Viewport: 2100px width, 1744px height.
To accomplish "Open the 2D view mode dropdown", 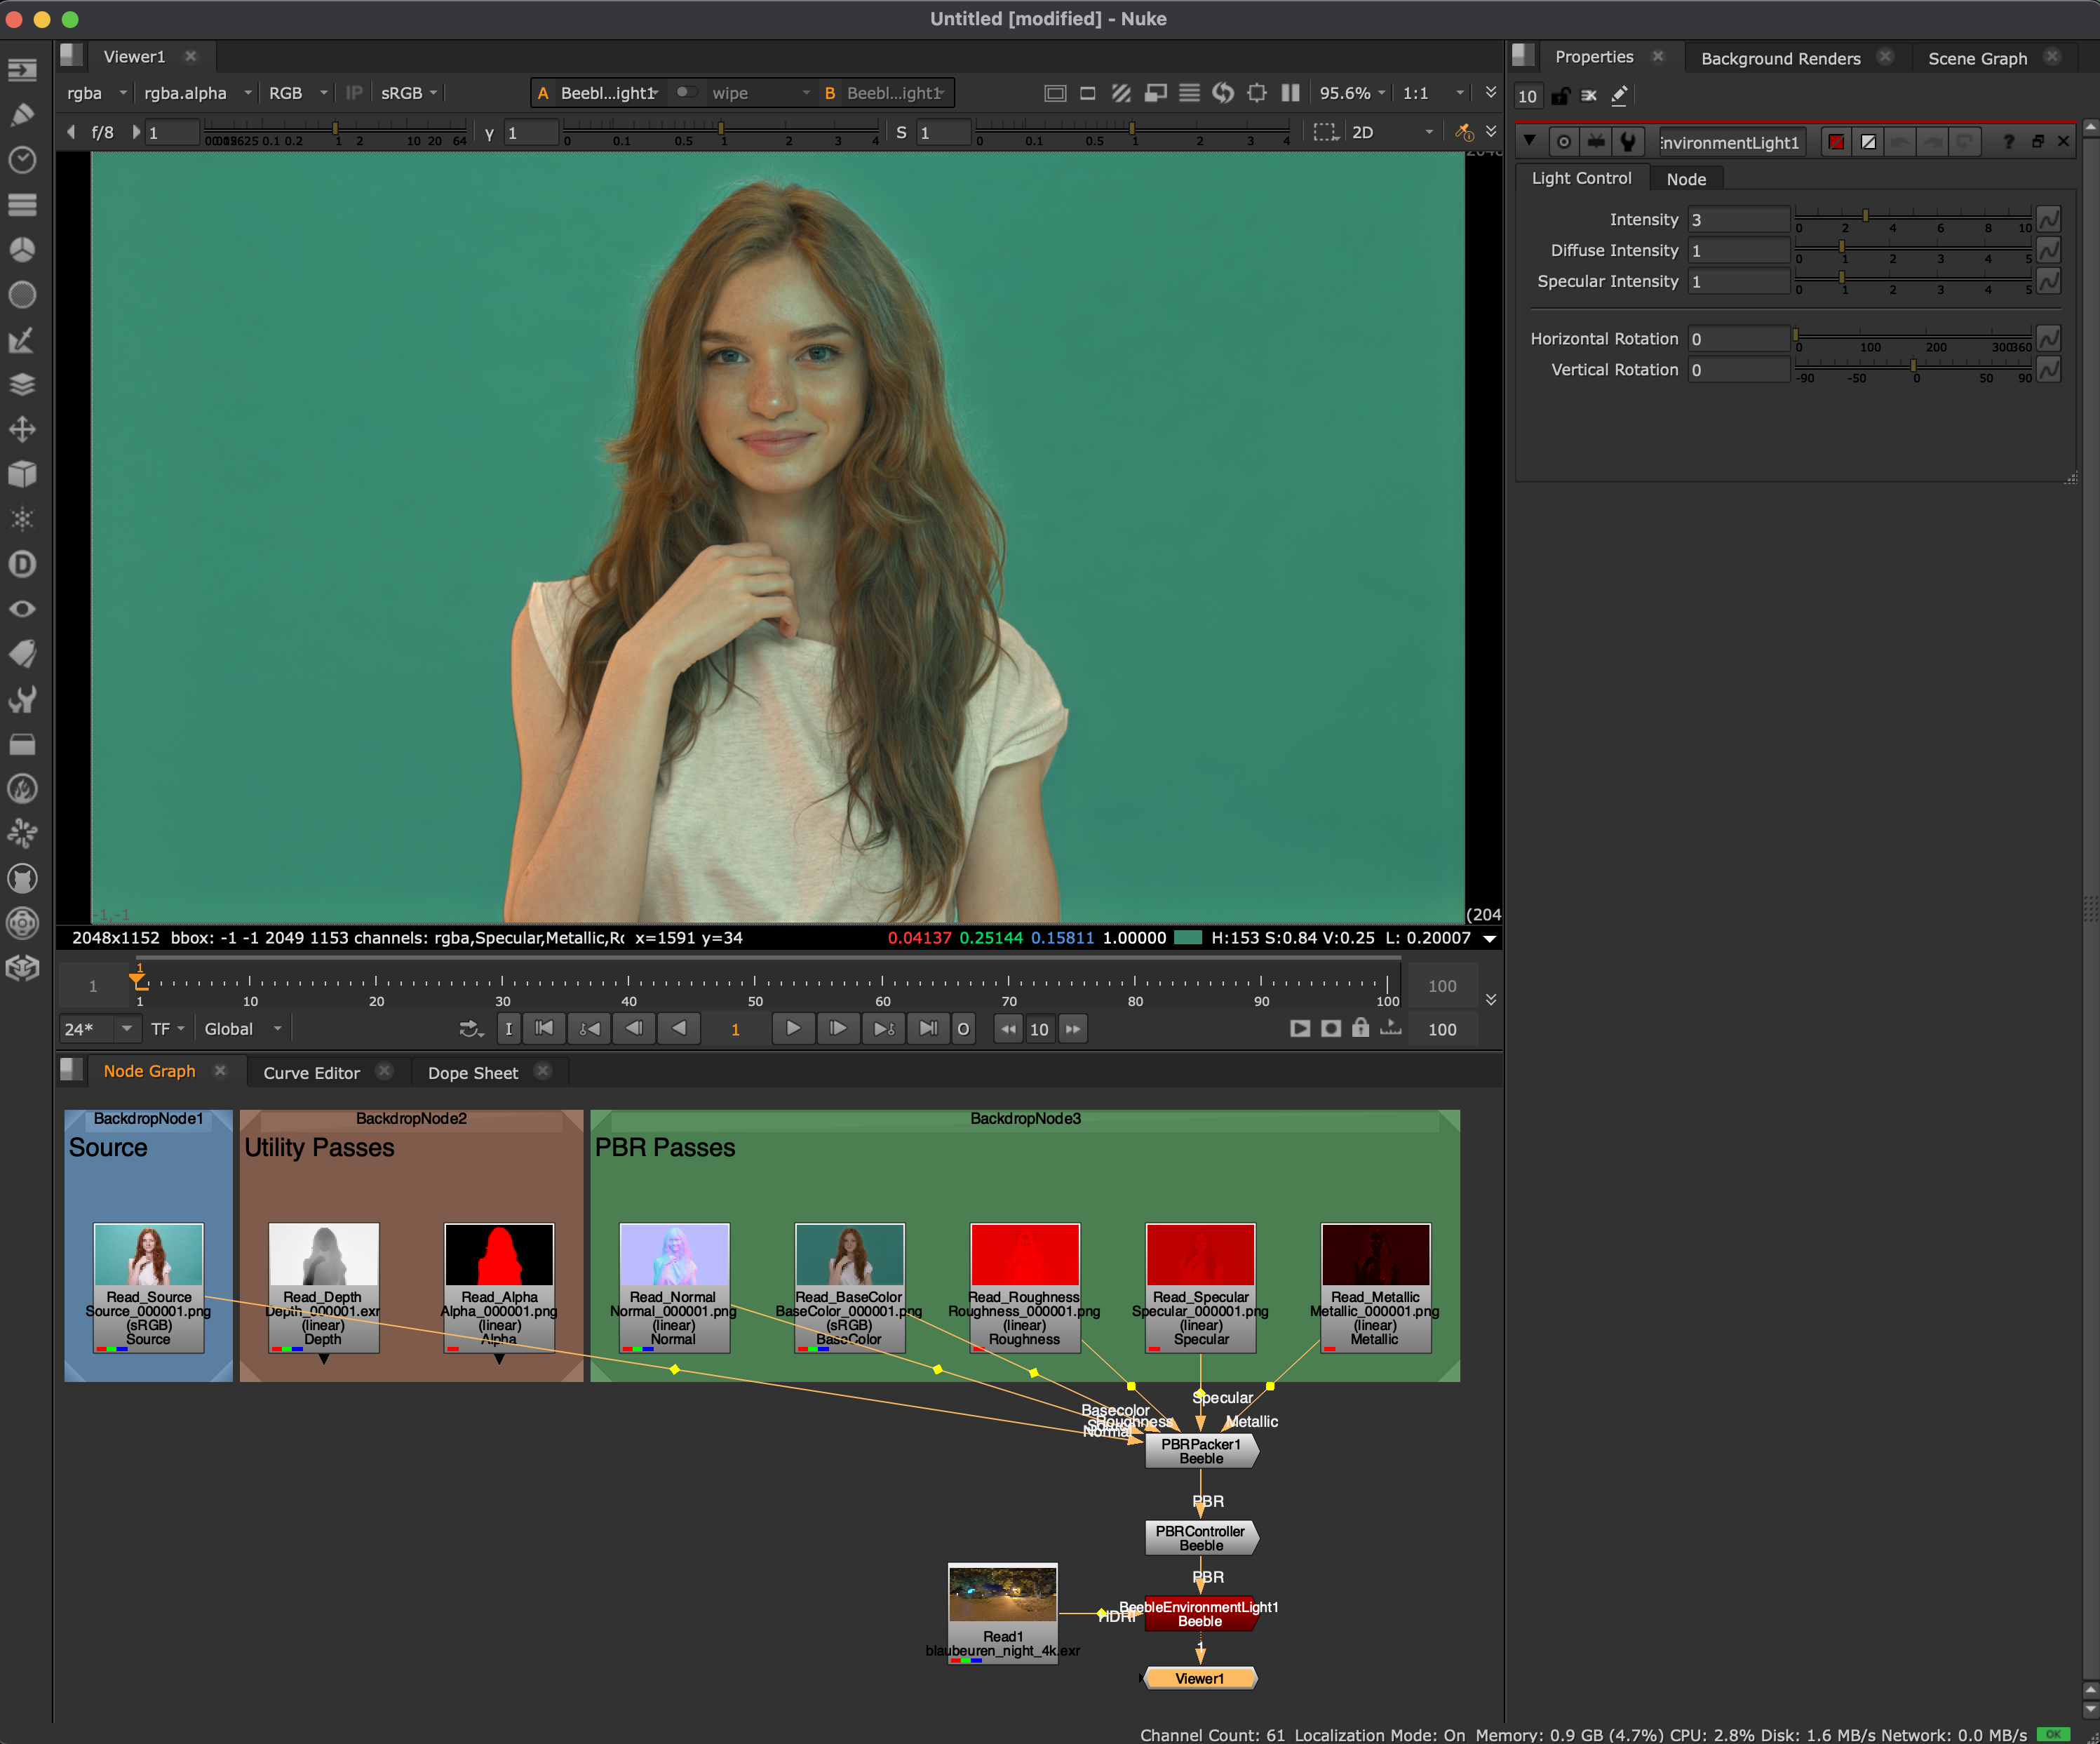I will (1391, 132).
